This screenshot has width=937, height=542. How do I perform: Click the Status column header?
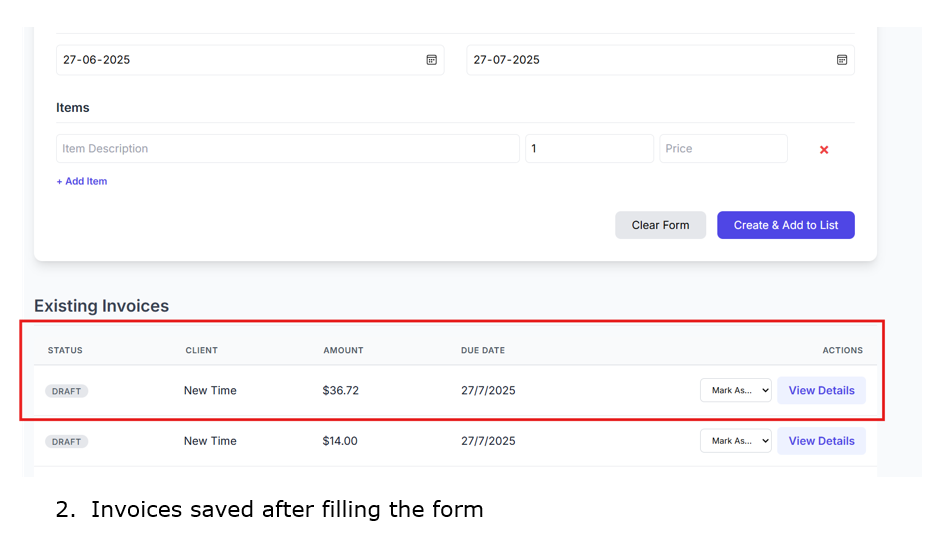(65, 350)
